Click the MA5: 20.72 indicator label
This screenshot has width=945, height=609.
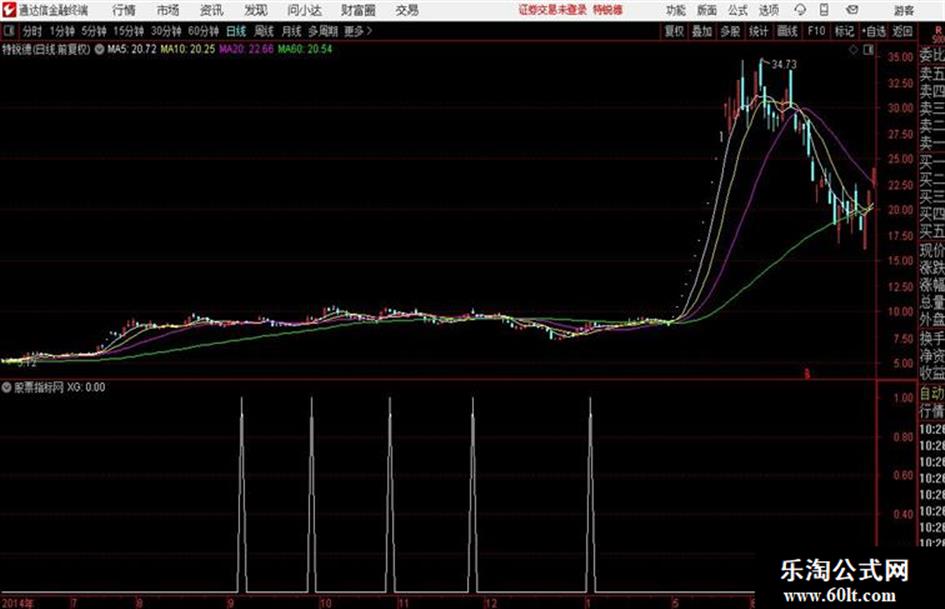coord(131,49)
